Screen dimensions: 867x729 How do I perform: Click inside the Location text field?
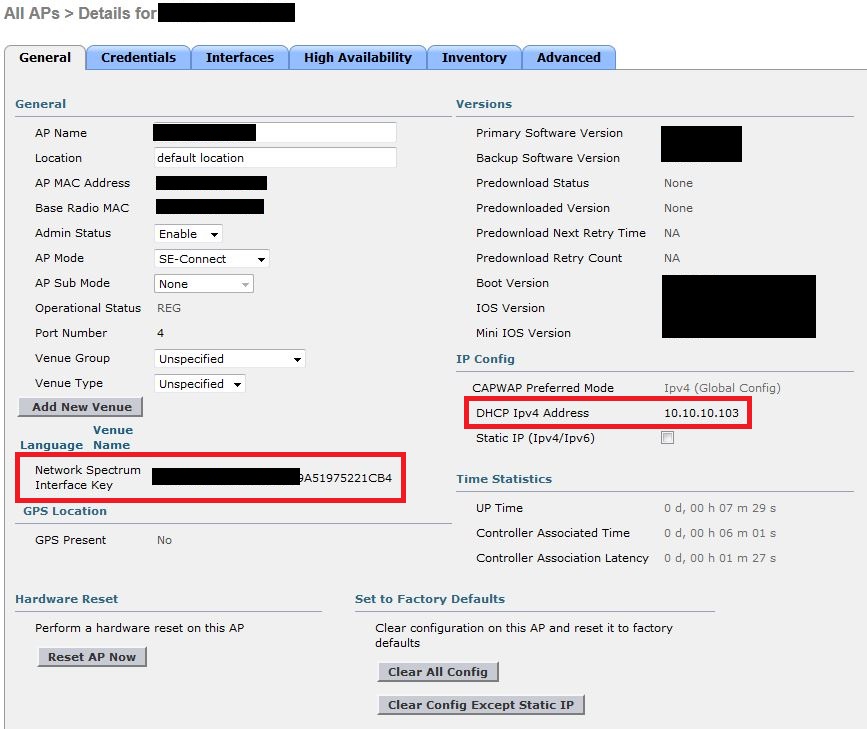275,158
